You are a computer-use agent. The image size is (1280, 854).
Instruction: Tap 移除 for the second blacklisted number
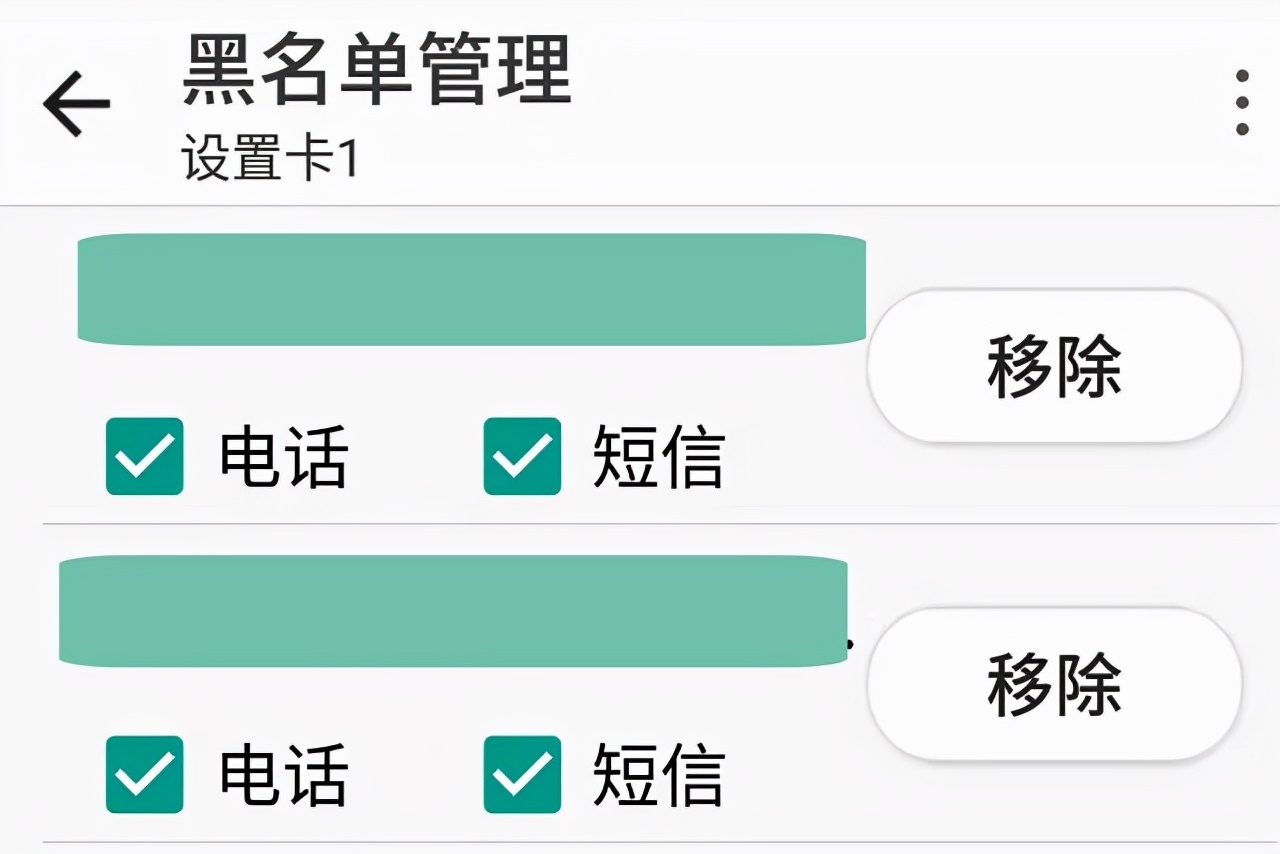point(1054,685)
